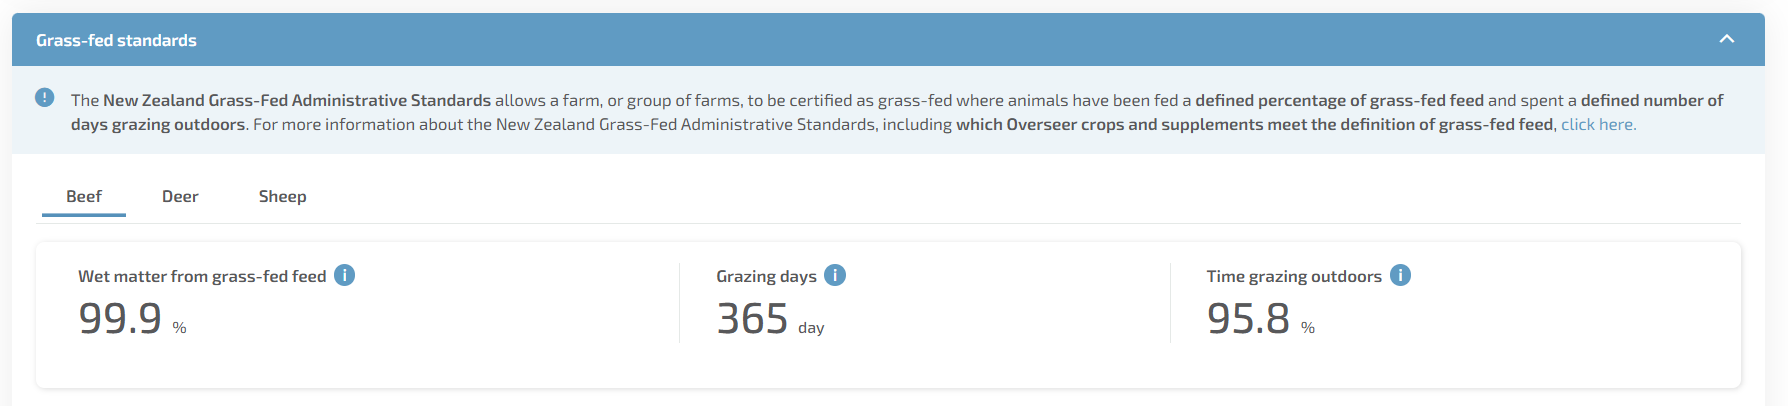Click the Grass-fed standards header title
This screenshot has height=406, width=1788.
(x=116, y=40)
